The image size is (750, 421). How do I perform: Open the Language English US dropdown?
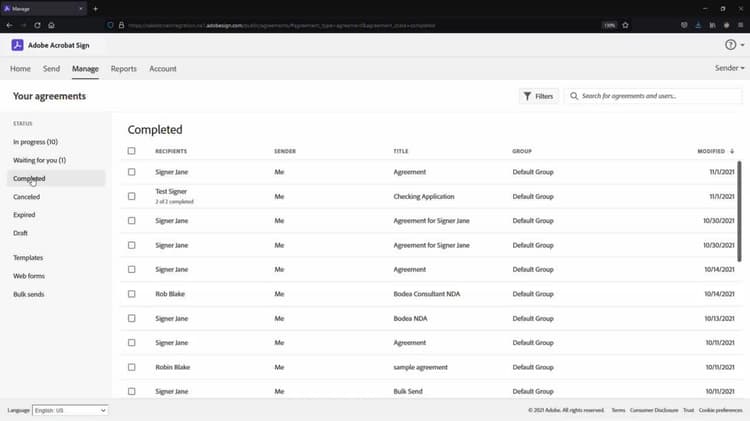pos(70,410)
